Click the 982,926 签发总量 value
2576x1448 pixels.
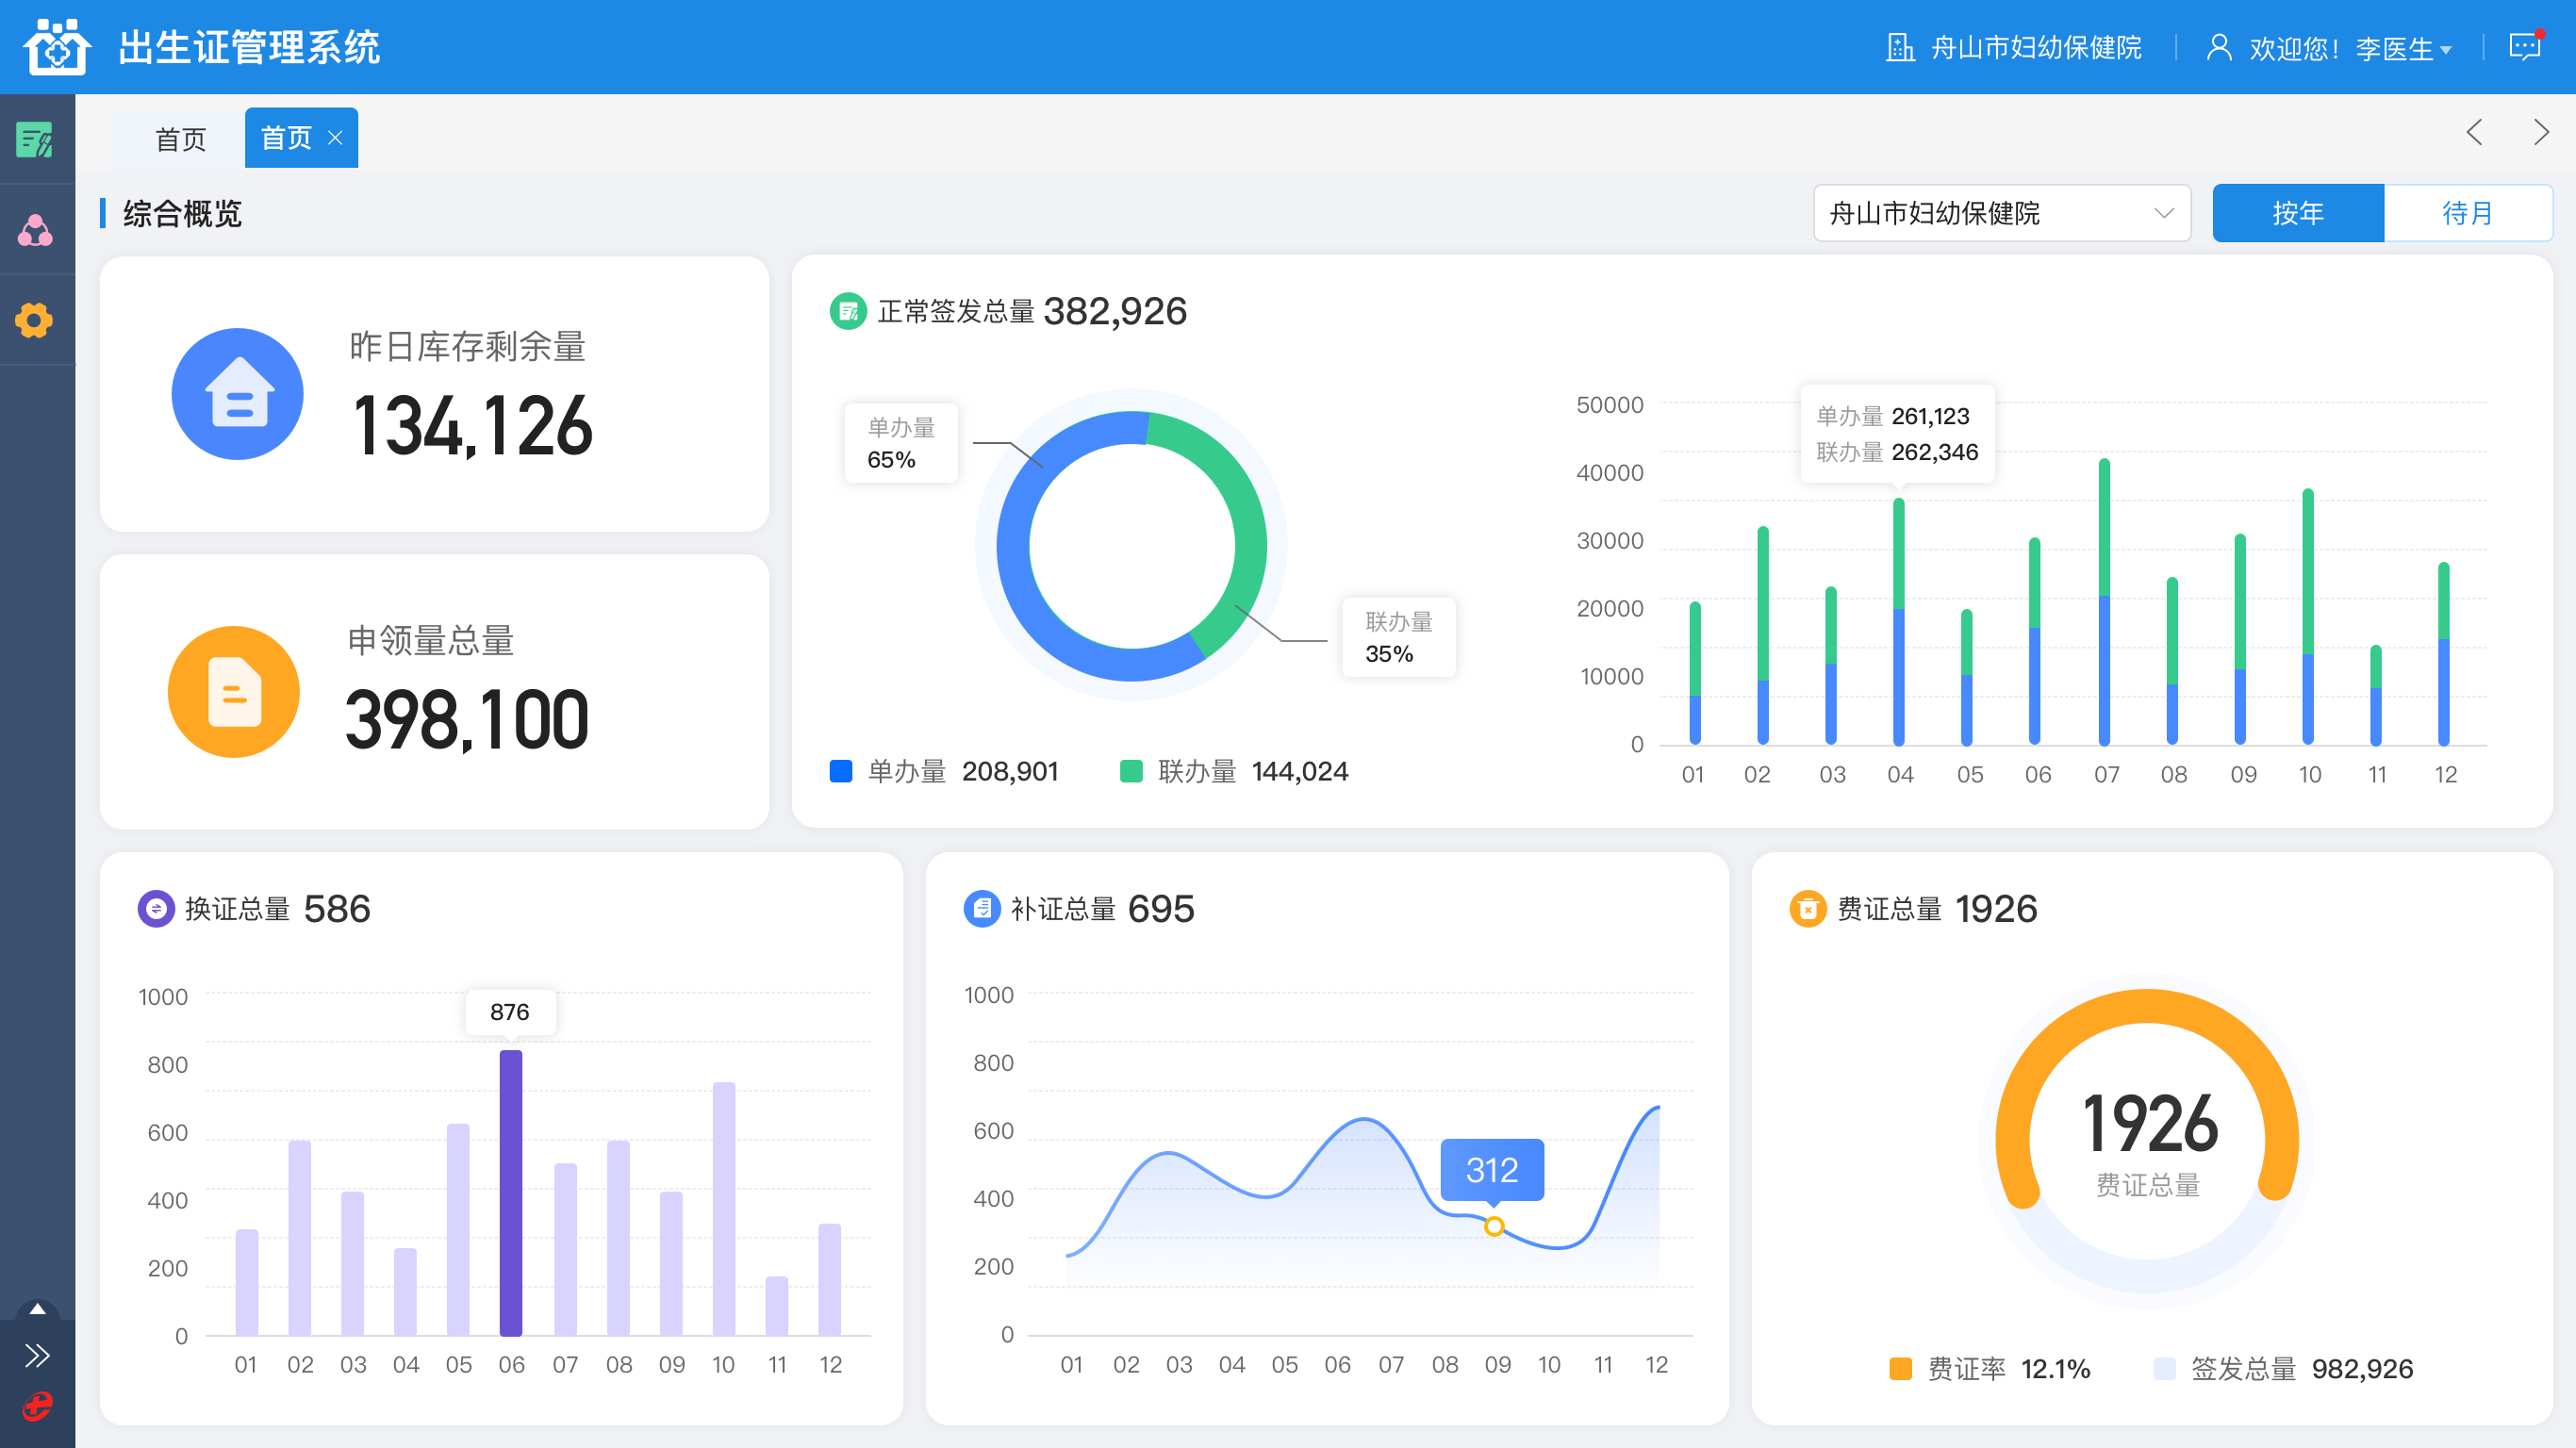click(2362, 1368)
